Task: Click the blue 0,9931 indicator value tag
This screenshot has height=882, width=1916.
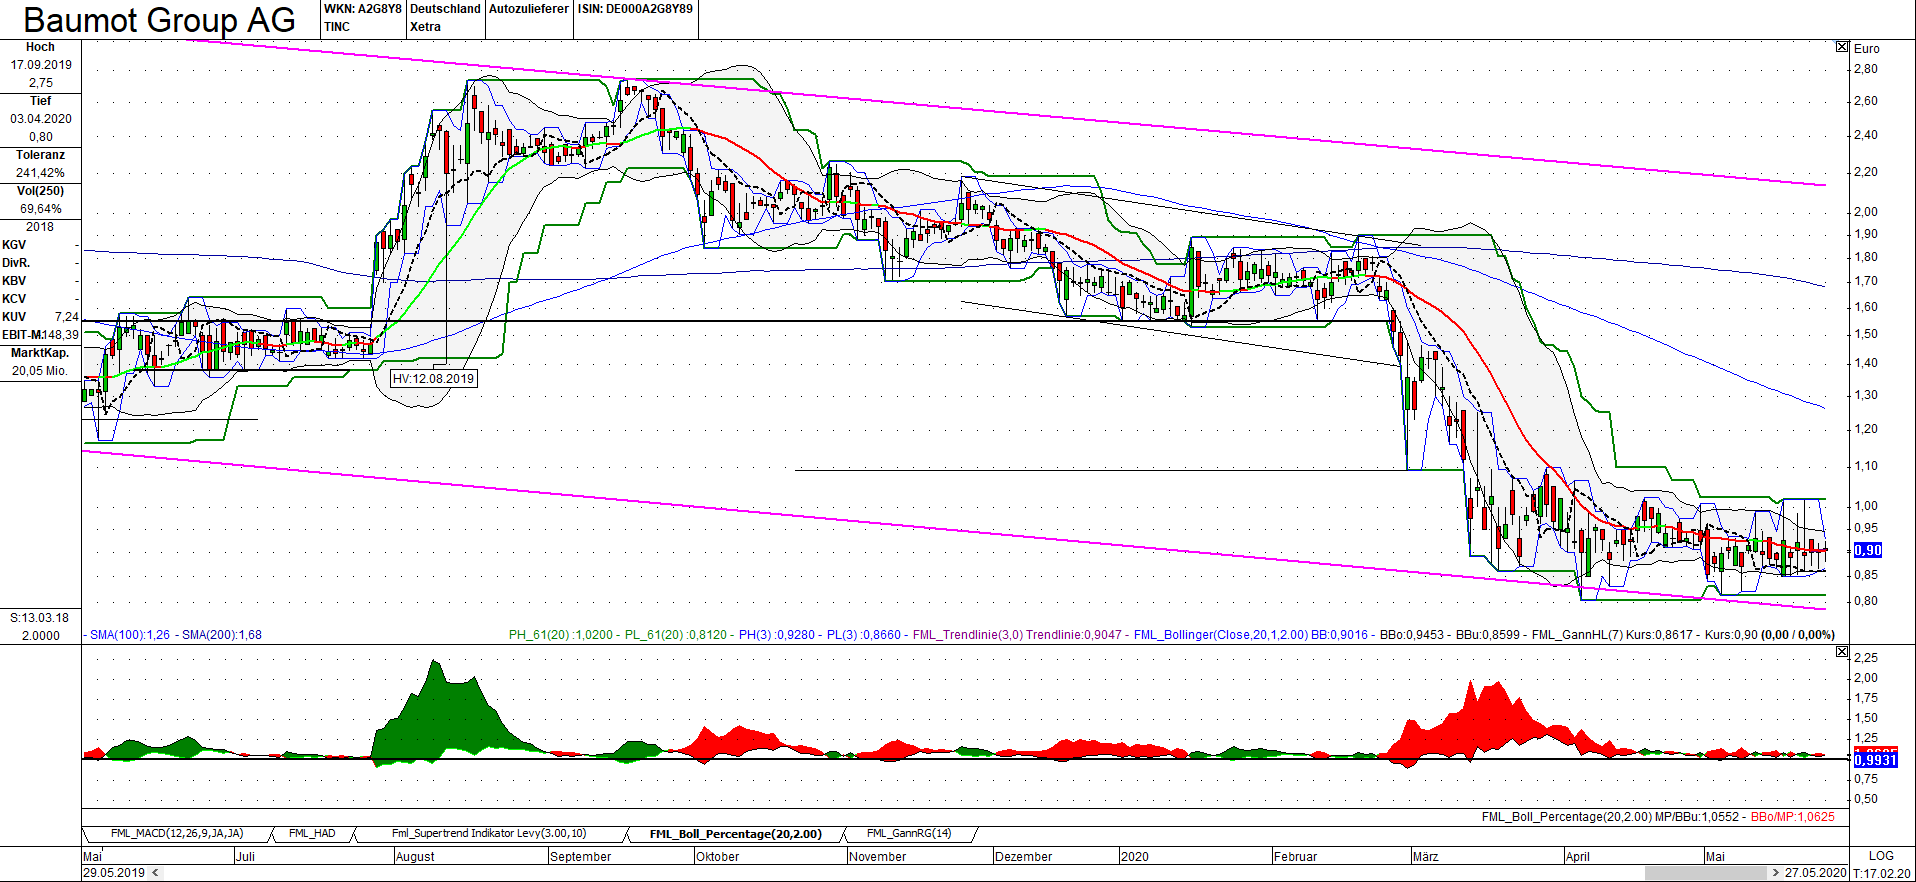Action: click(x=1876, y=760)
